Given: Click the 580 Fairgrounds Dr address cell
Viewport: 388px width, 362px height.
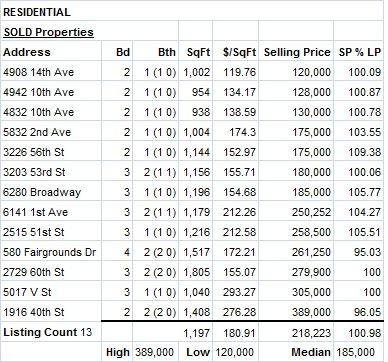Looking at the screenshot, I should [50, 252].
